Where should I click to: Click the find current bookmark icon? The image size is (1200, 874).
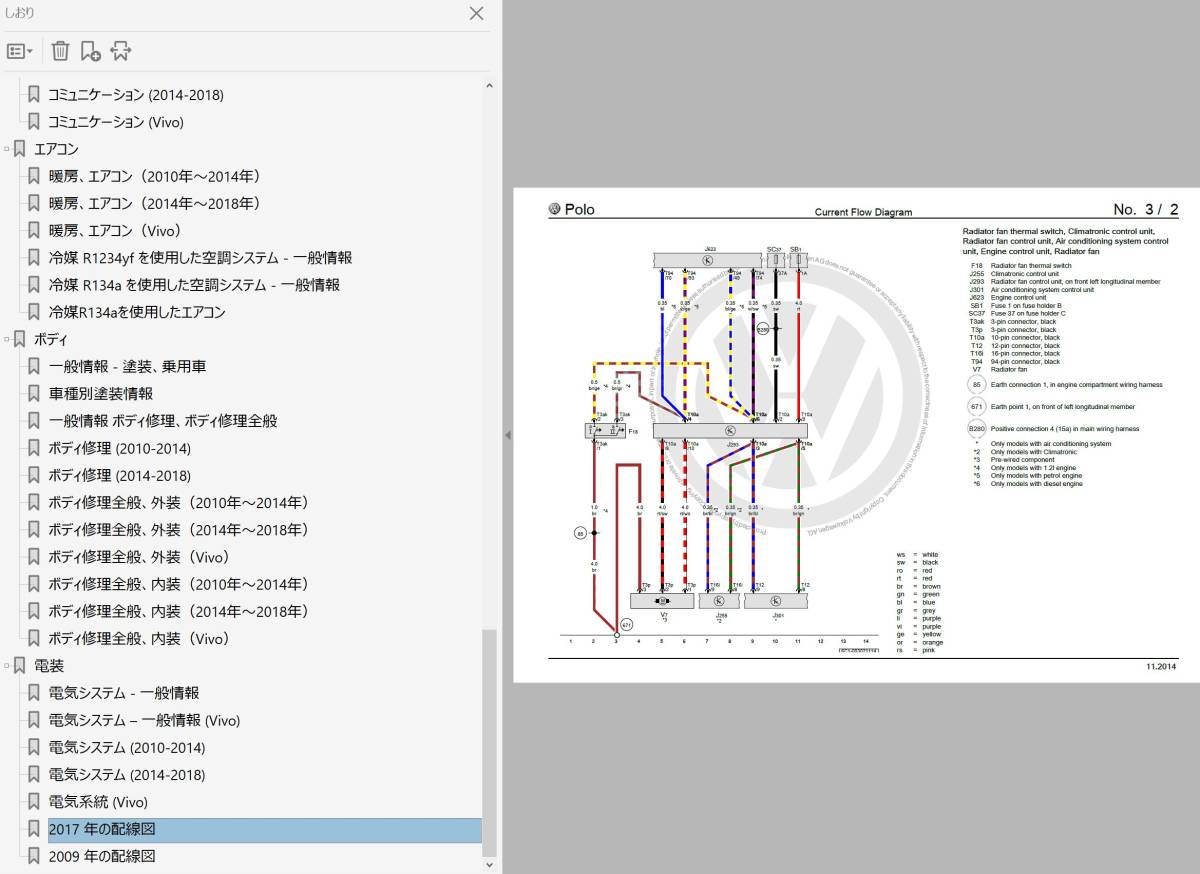[x=121, y=51]
